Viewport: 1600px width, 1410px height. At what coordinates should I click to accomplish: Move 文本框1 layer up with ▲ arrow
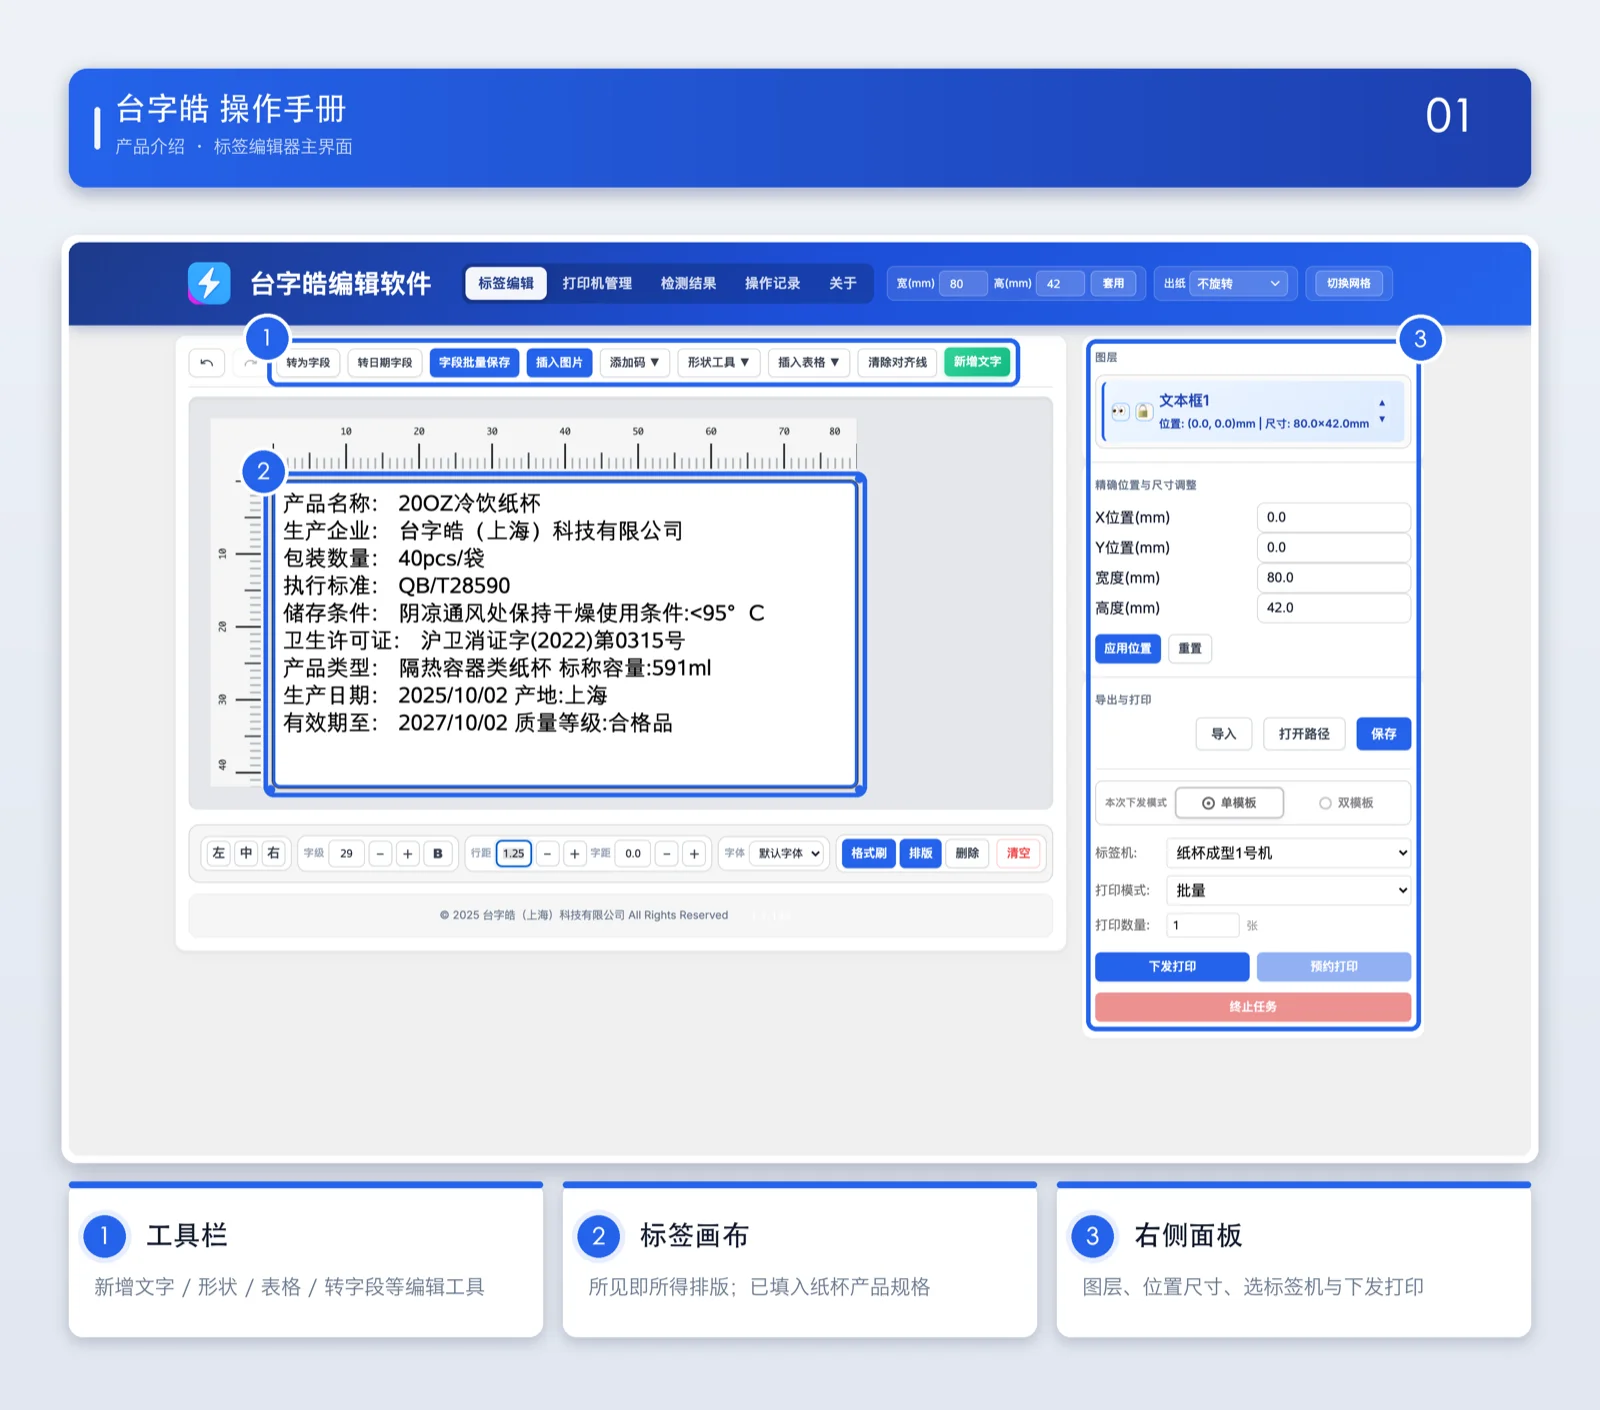tap(1382, 403)
